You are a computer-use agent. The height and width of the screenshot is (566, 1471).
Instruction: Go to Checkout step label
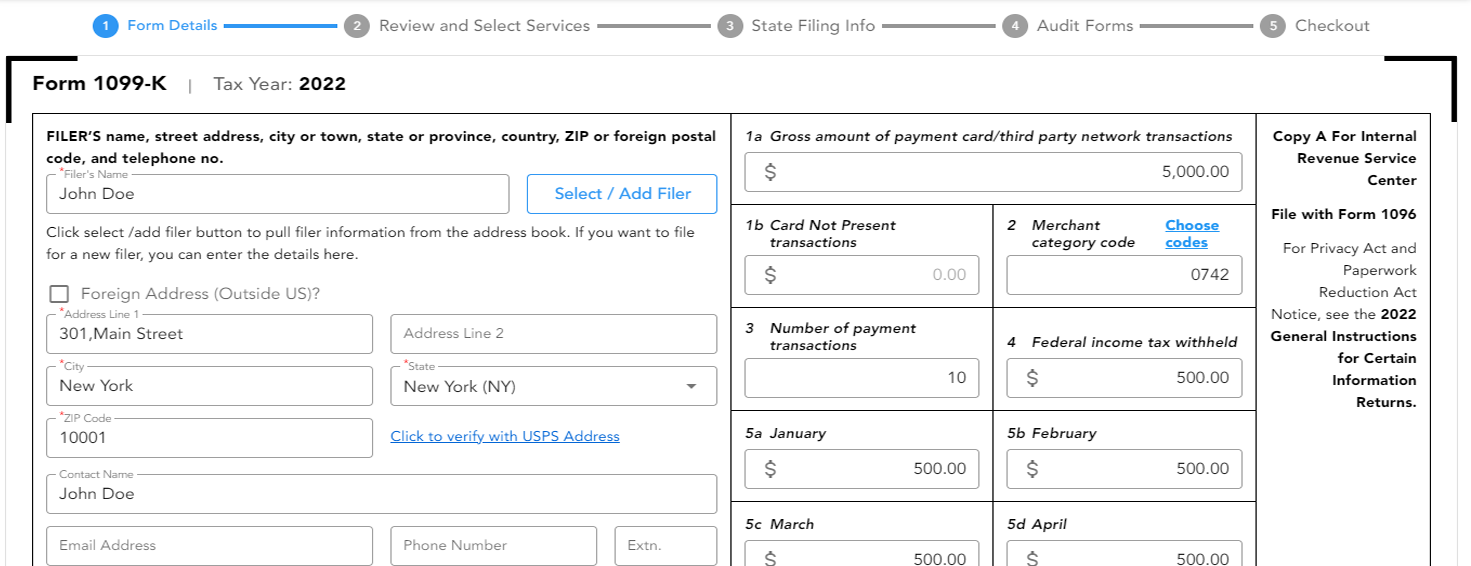click(x=1332, y=26)
